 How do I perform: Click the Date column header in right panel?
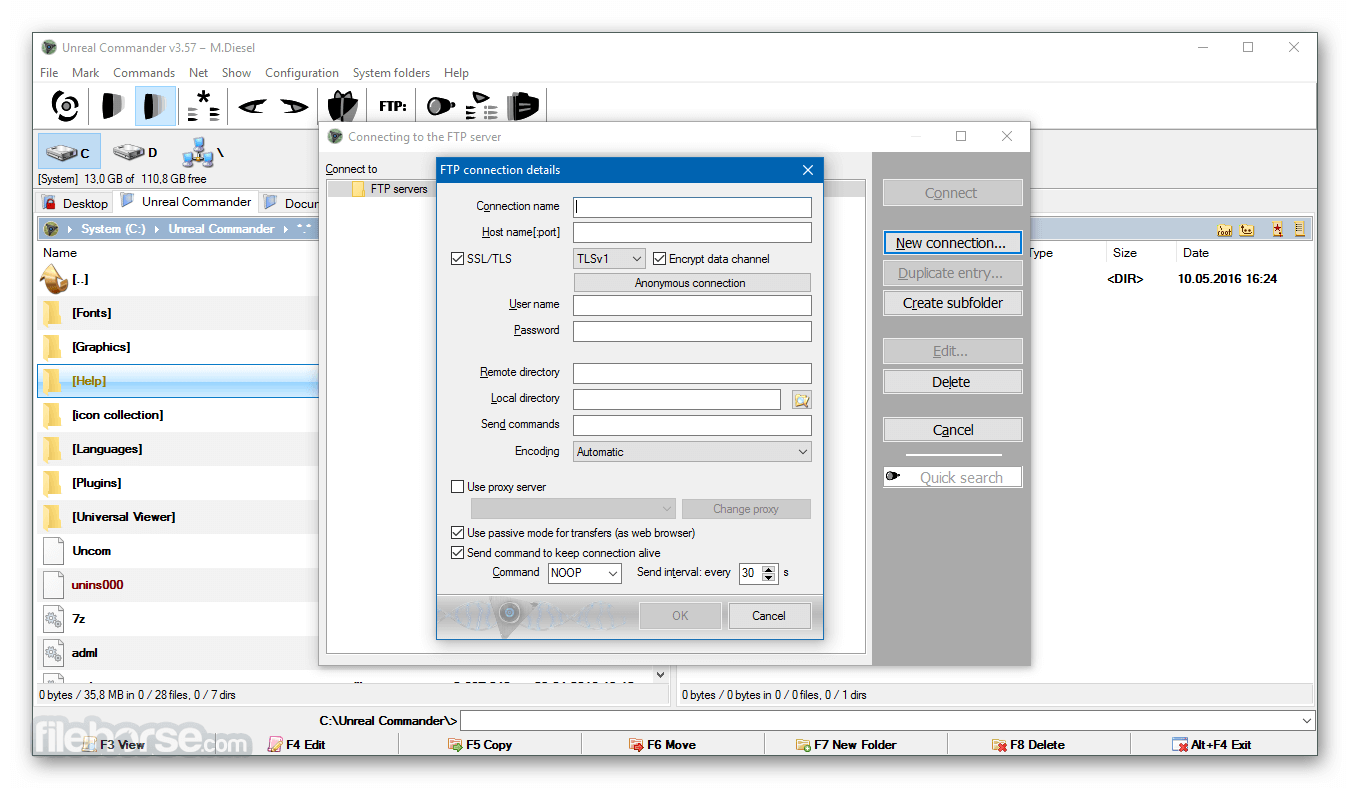pos(1196,253)
